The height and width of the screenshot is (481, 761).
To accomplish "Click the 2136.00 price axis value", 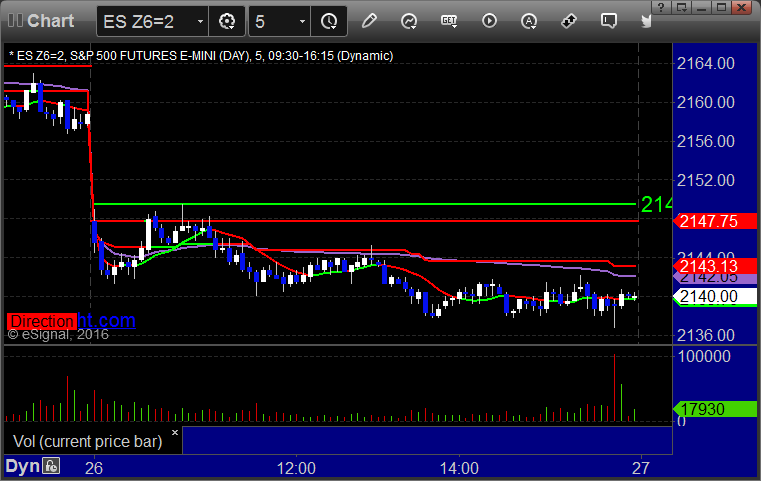I will [x=706, y=335].
